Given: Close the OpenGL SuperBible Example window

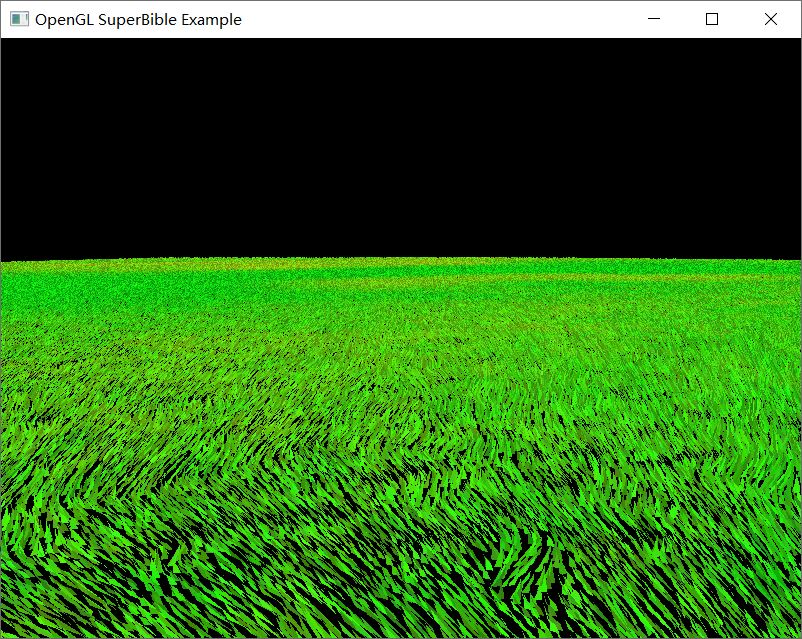Looking at the screenshot, I should [771, 19].
